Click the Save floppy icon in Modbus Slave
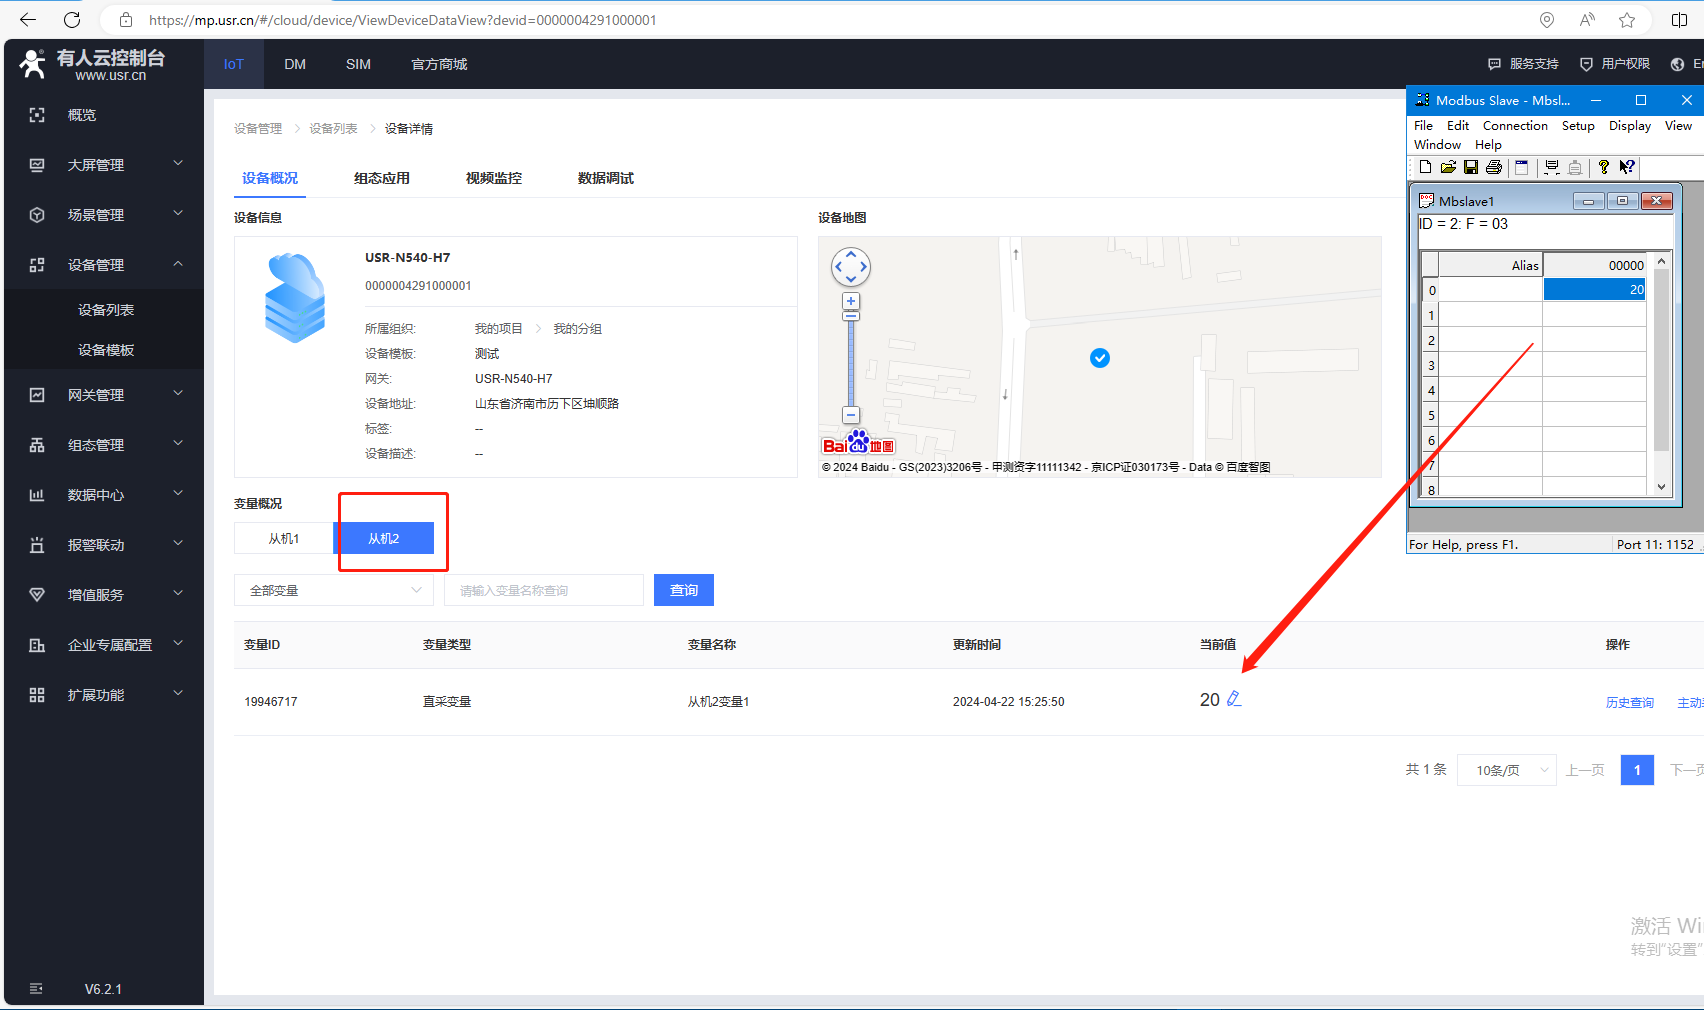This screenshot has height=1010, width=1704. [x=1471, y=167]
